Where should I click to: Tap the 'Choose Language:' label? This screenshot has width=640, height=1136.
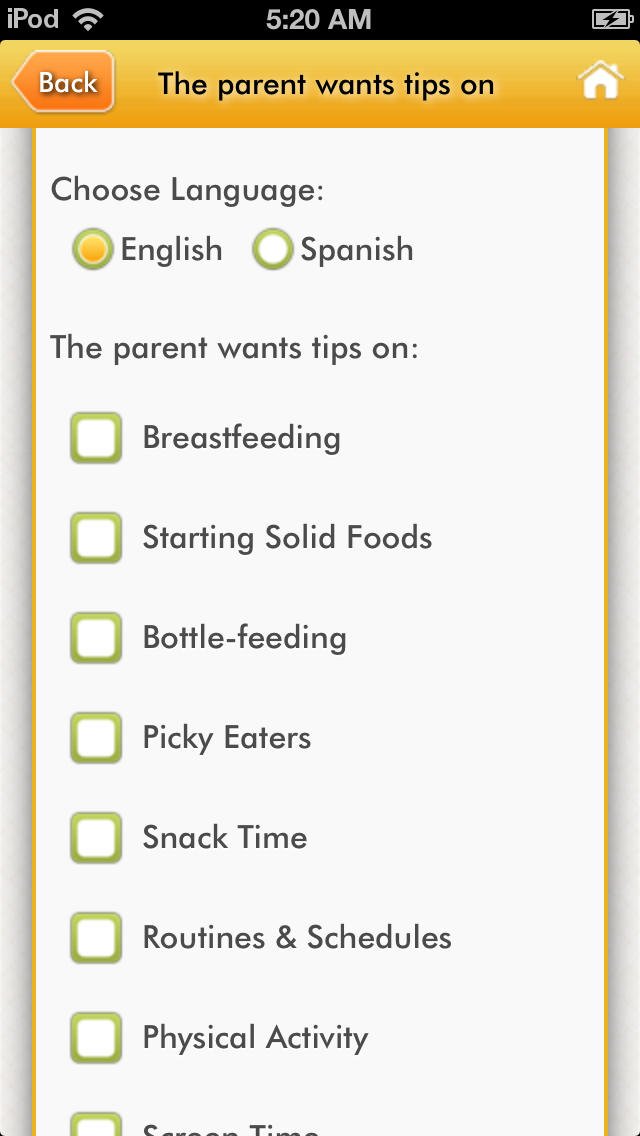pos(187,190)
